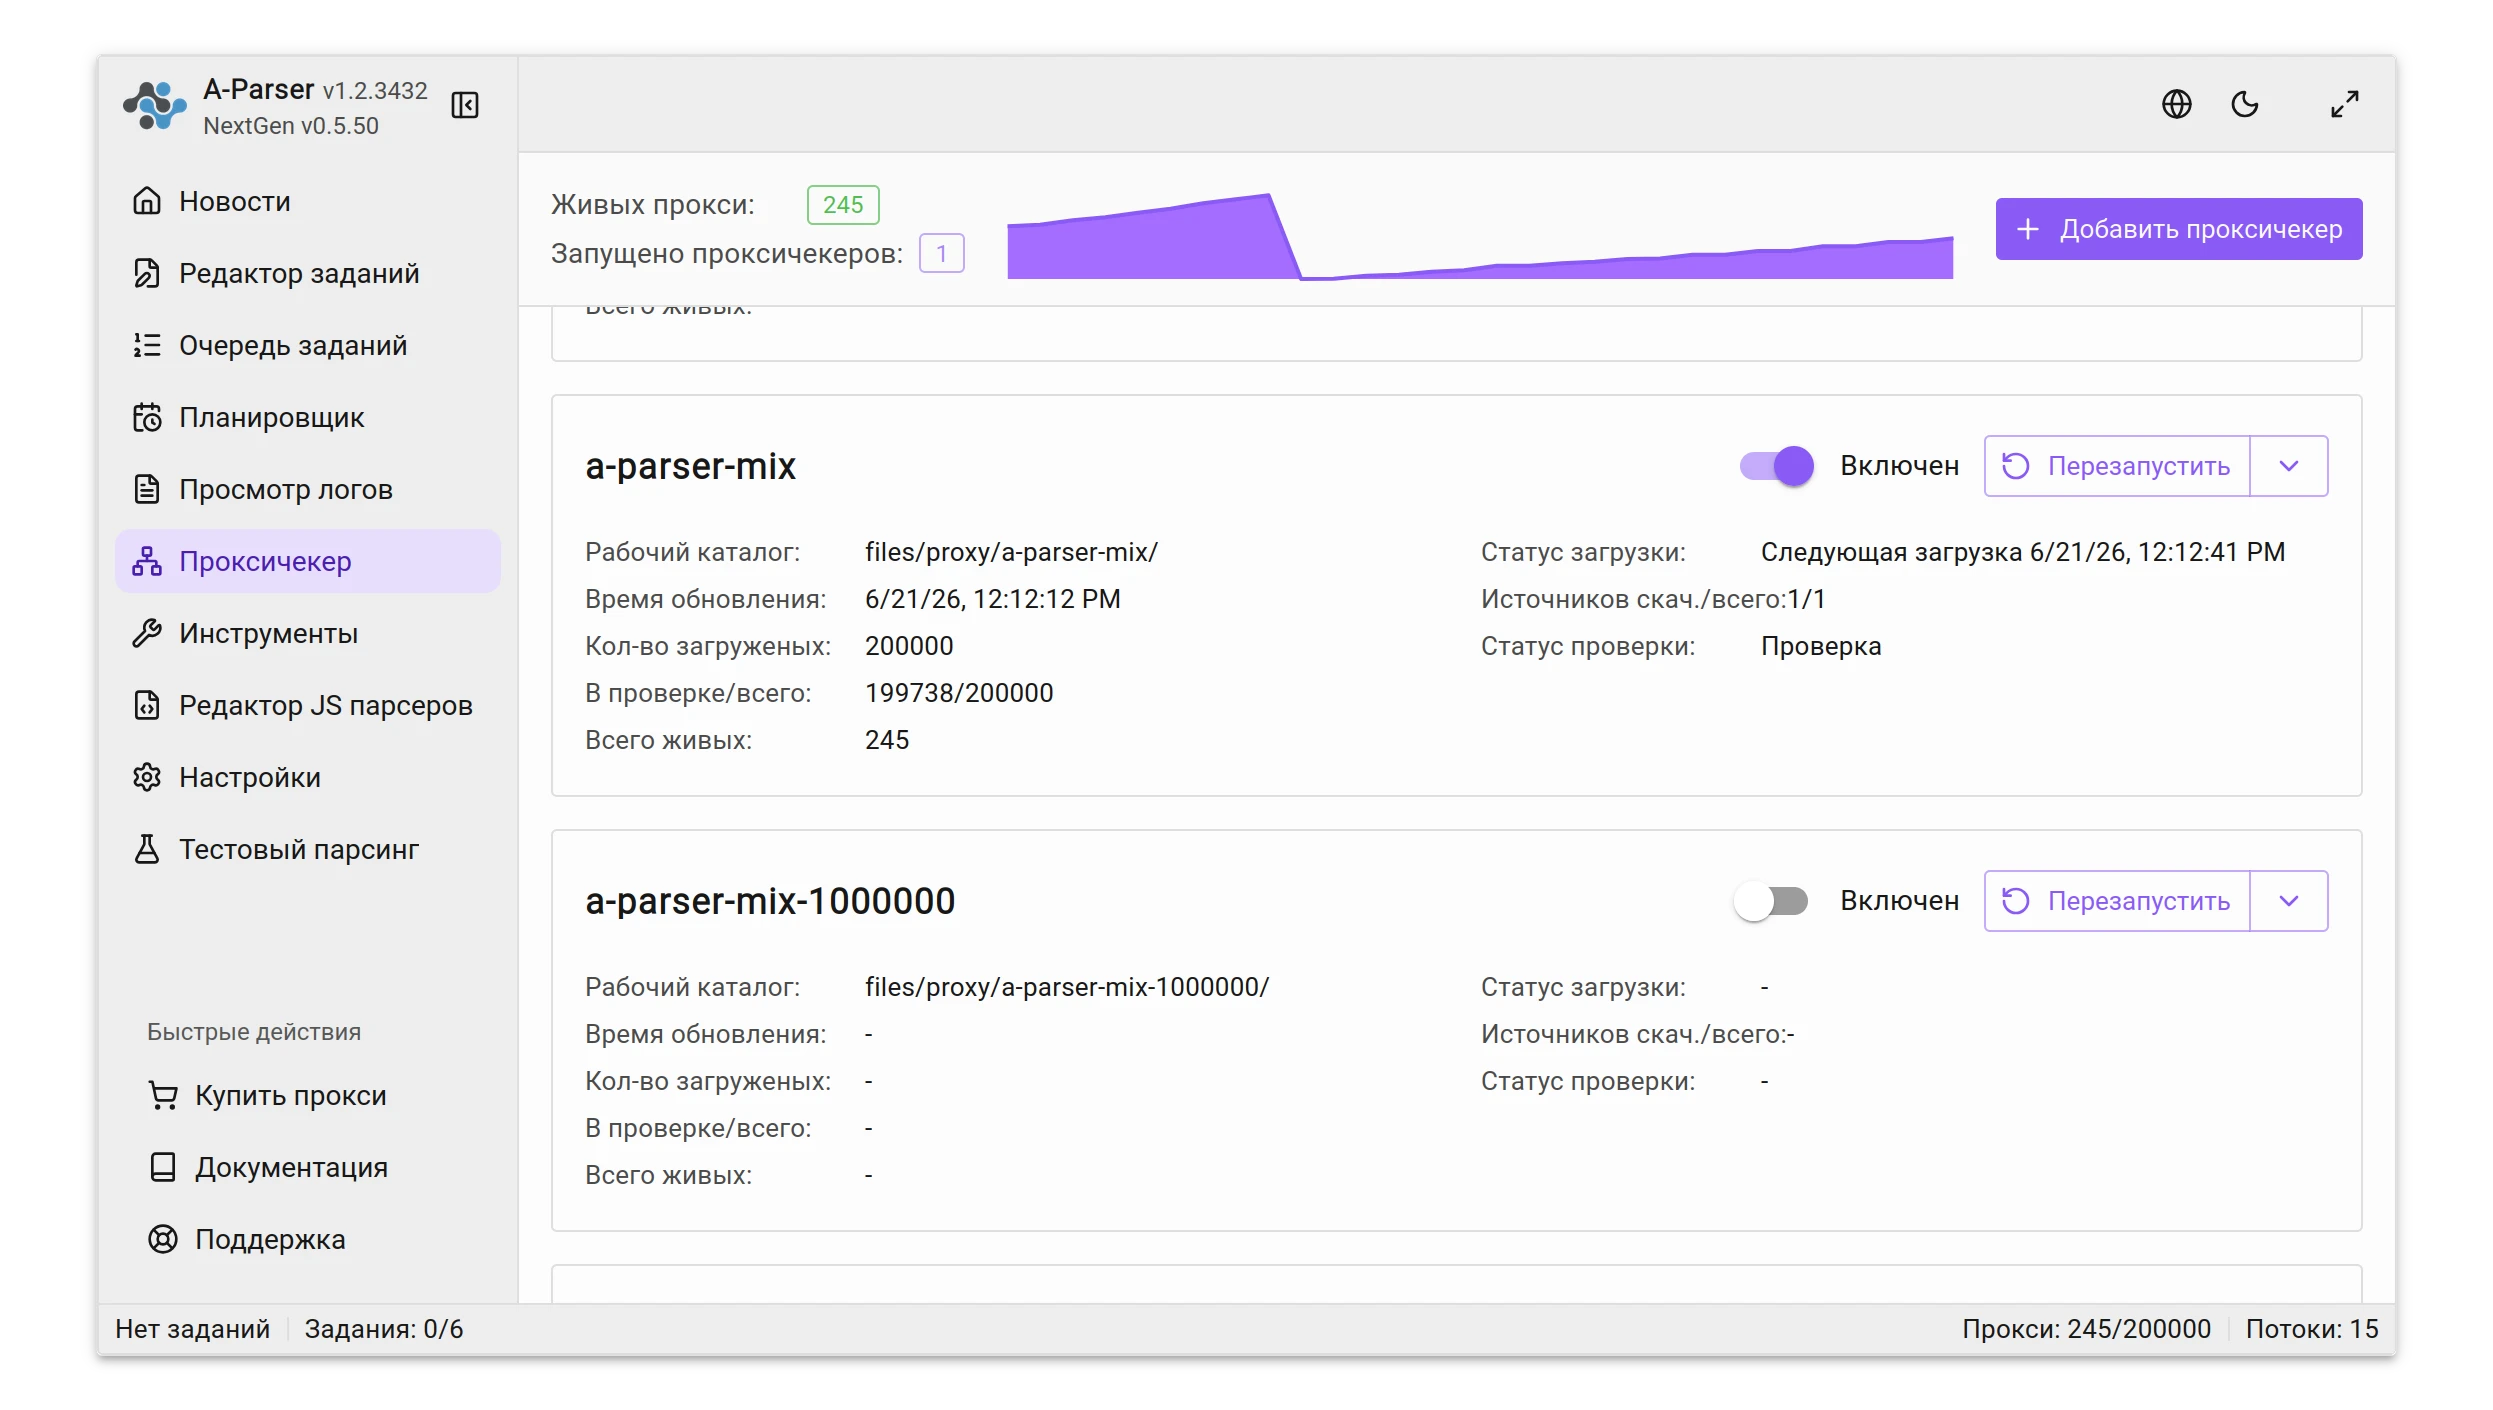The height and width of the screenshot is (1410, 2493).
Task: Click the next load time 6/21/26, 12:12:41 PM
Action: pos(2157,552)
